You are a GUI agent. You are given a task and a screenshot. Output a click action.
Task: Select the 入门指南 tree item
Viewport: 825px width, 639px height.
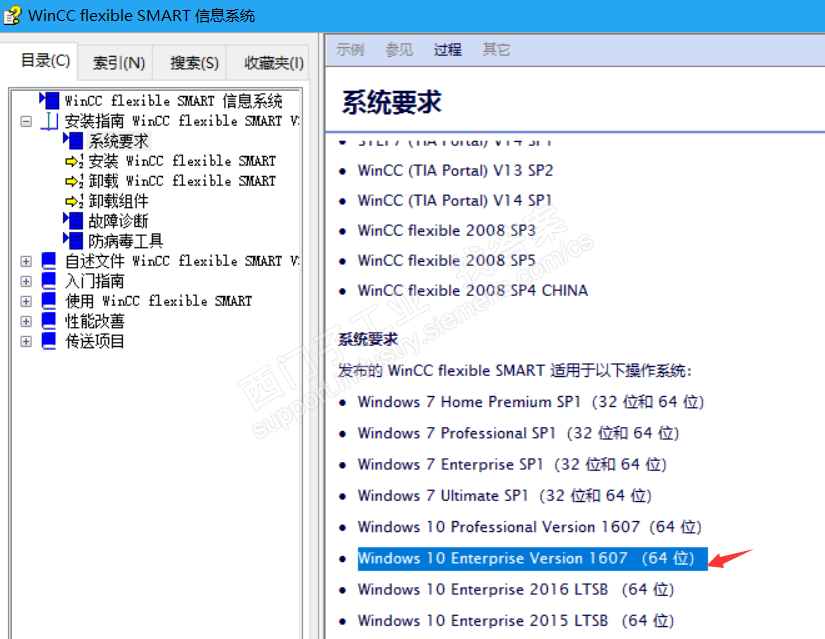[95, 281]
